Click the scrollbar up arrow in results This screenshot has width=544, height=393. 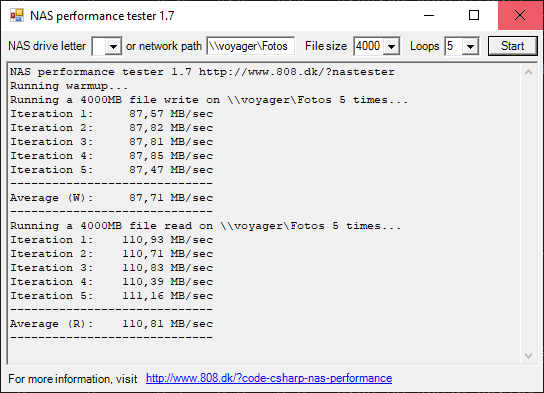pyautogui.click(x=528, y=72)
